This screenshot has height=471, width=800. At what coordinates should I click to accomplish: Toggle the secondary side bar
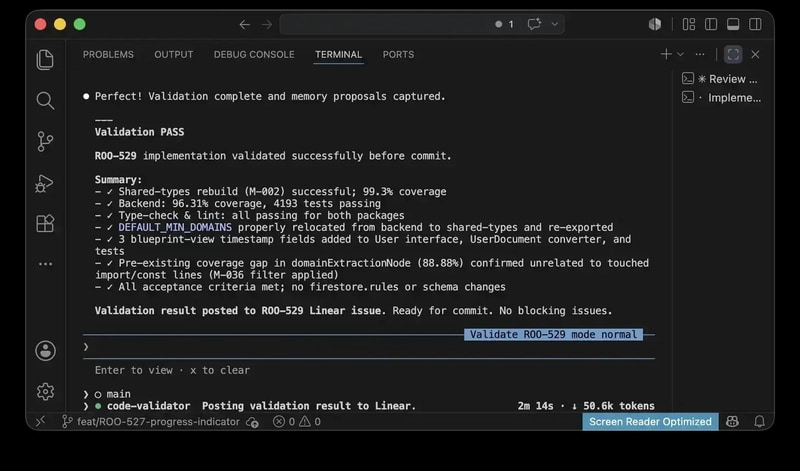[755, 24]
